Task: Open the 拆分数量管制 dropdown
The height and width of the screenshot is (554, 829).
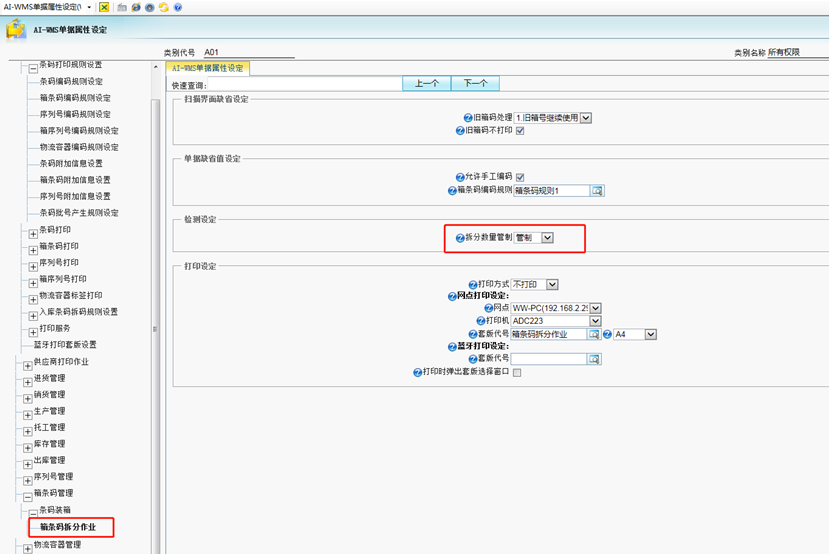Action: (547, 237)
